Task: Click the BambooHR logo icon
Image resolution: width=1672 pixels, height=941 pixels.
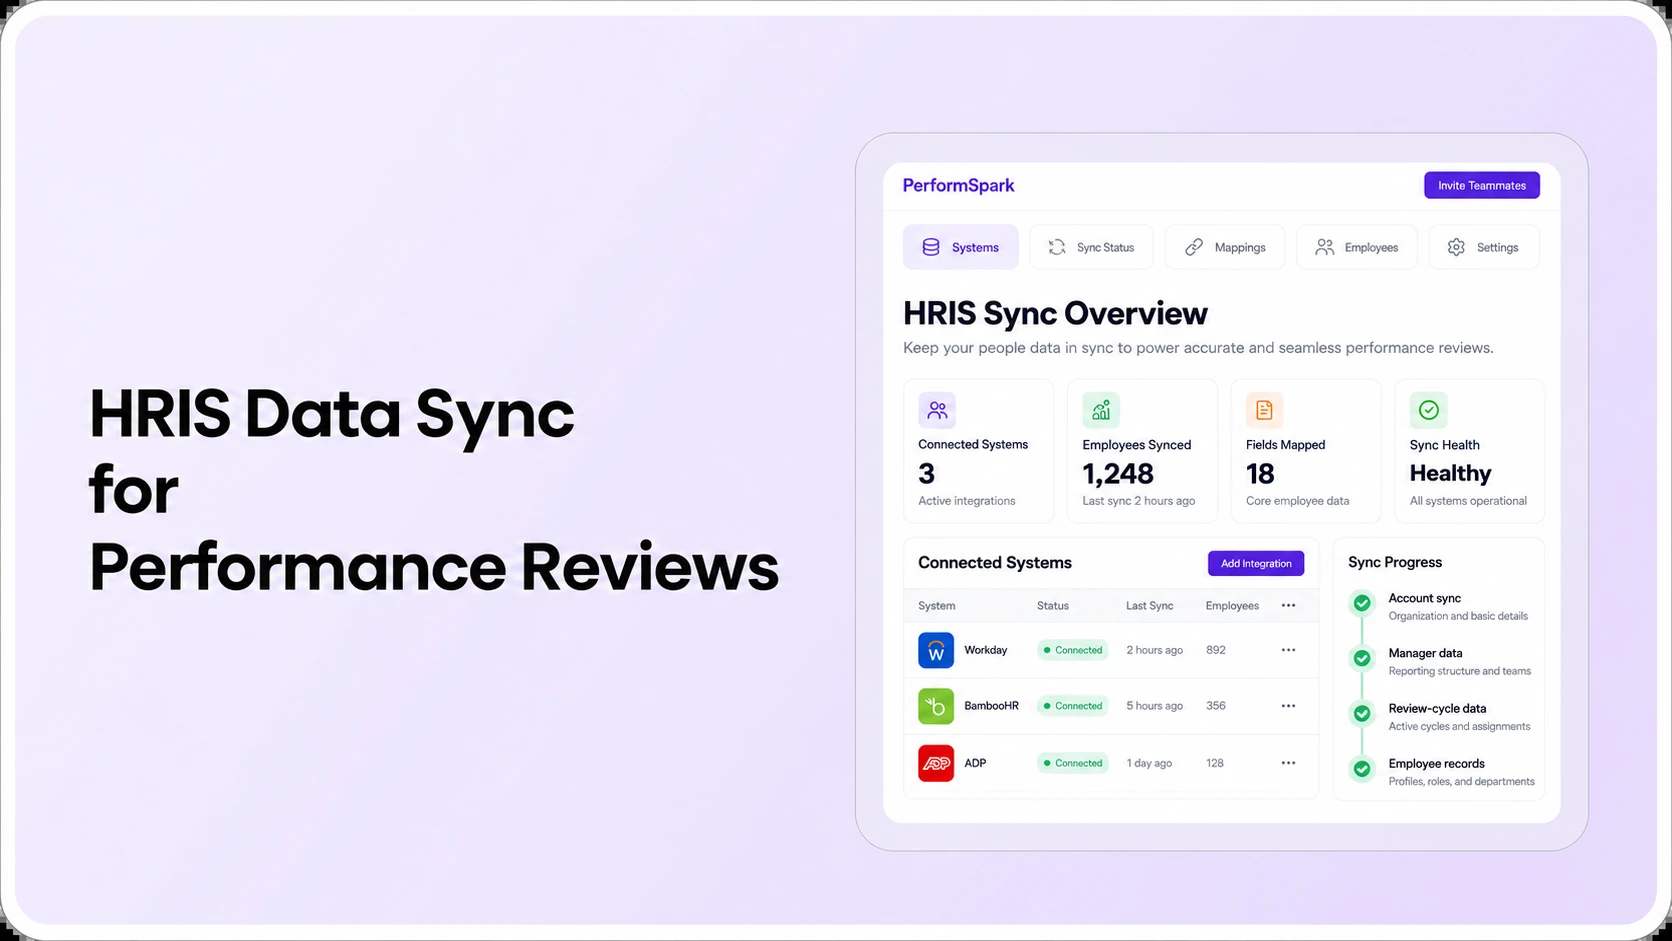Action: (x=936, y=706)
